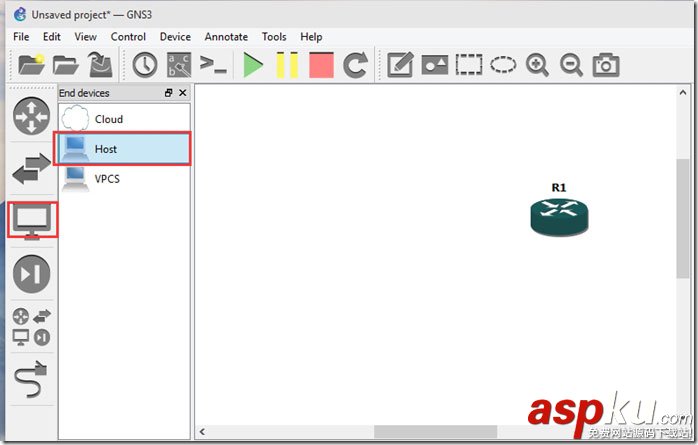Click the R1 label text

pyautogui.click(x=559, y=187)
